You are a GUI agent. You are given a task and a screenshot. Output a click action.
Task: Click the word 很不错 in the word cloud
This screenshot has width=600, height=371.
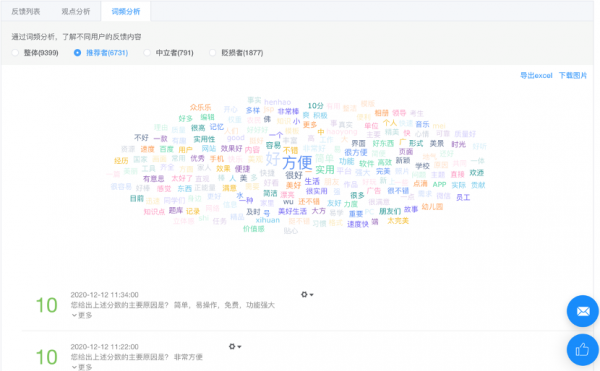pos(398,190)
